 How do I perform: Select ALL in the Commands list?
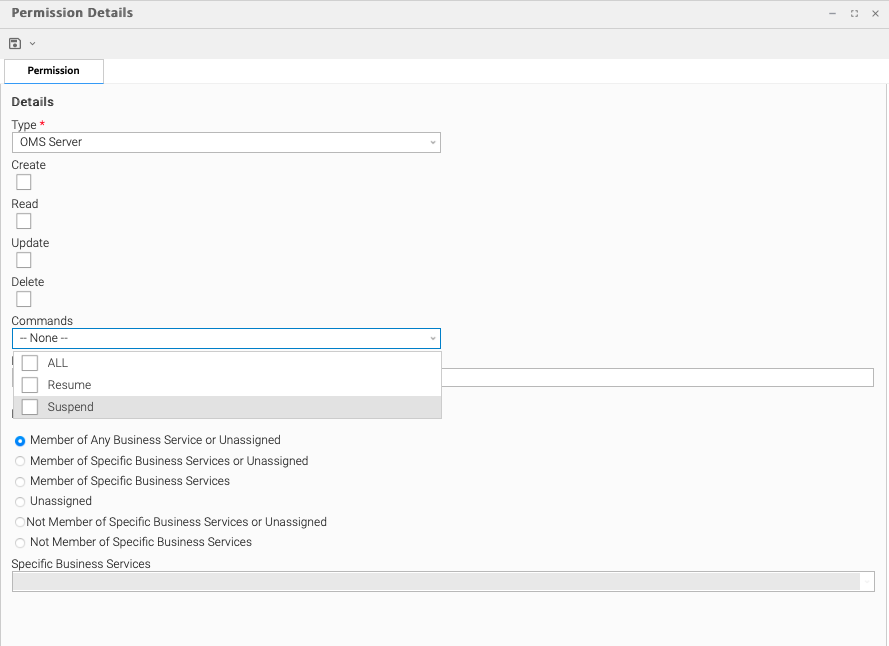[x=30, y=363]
